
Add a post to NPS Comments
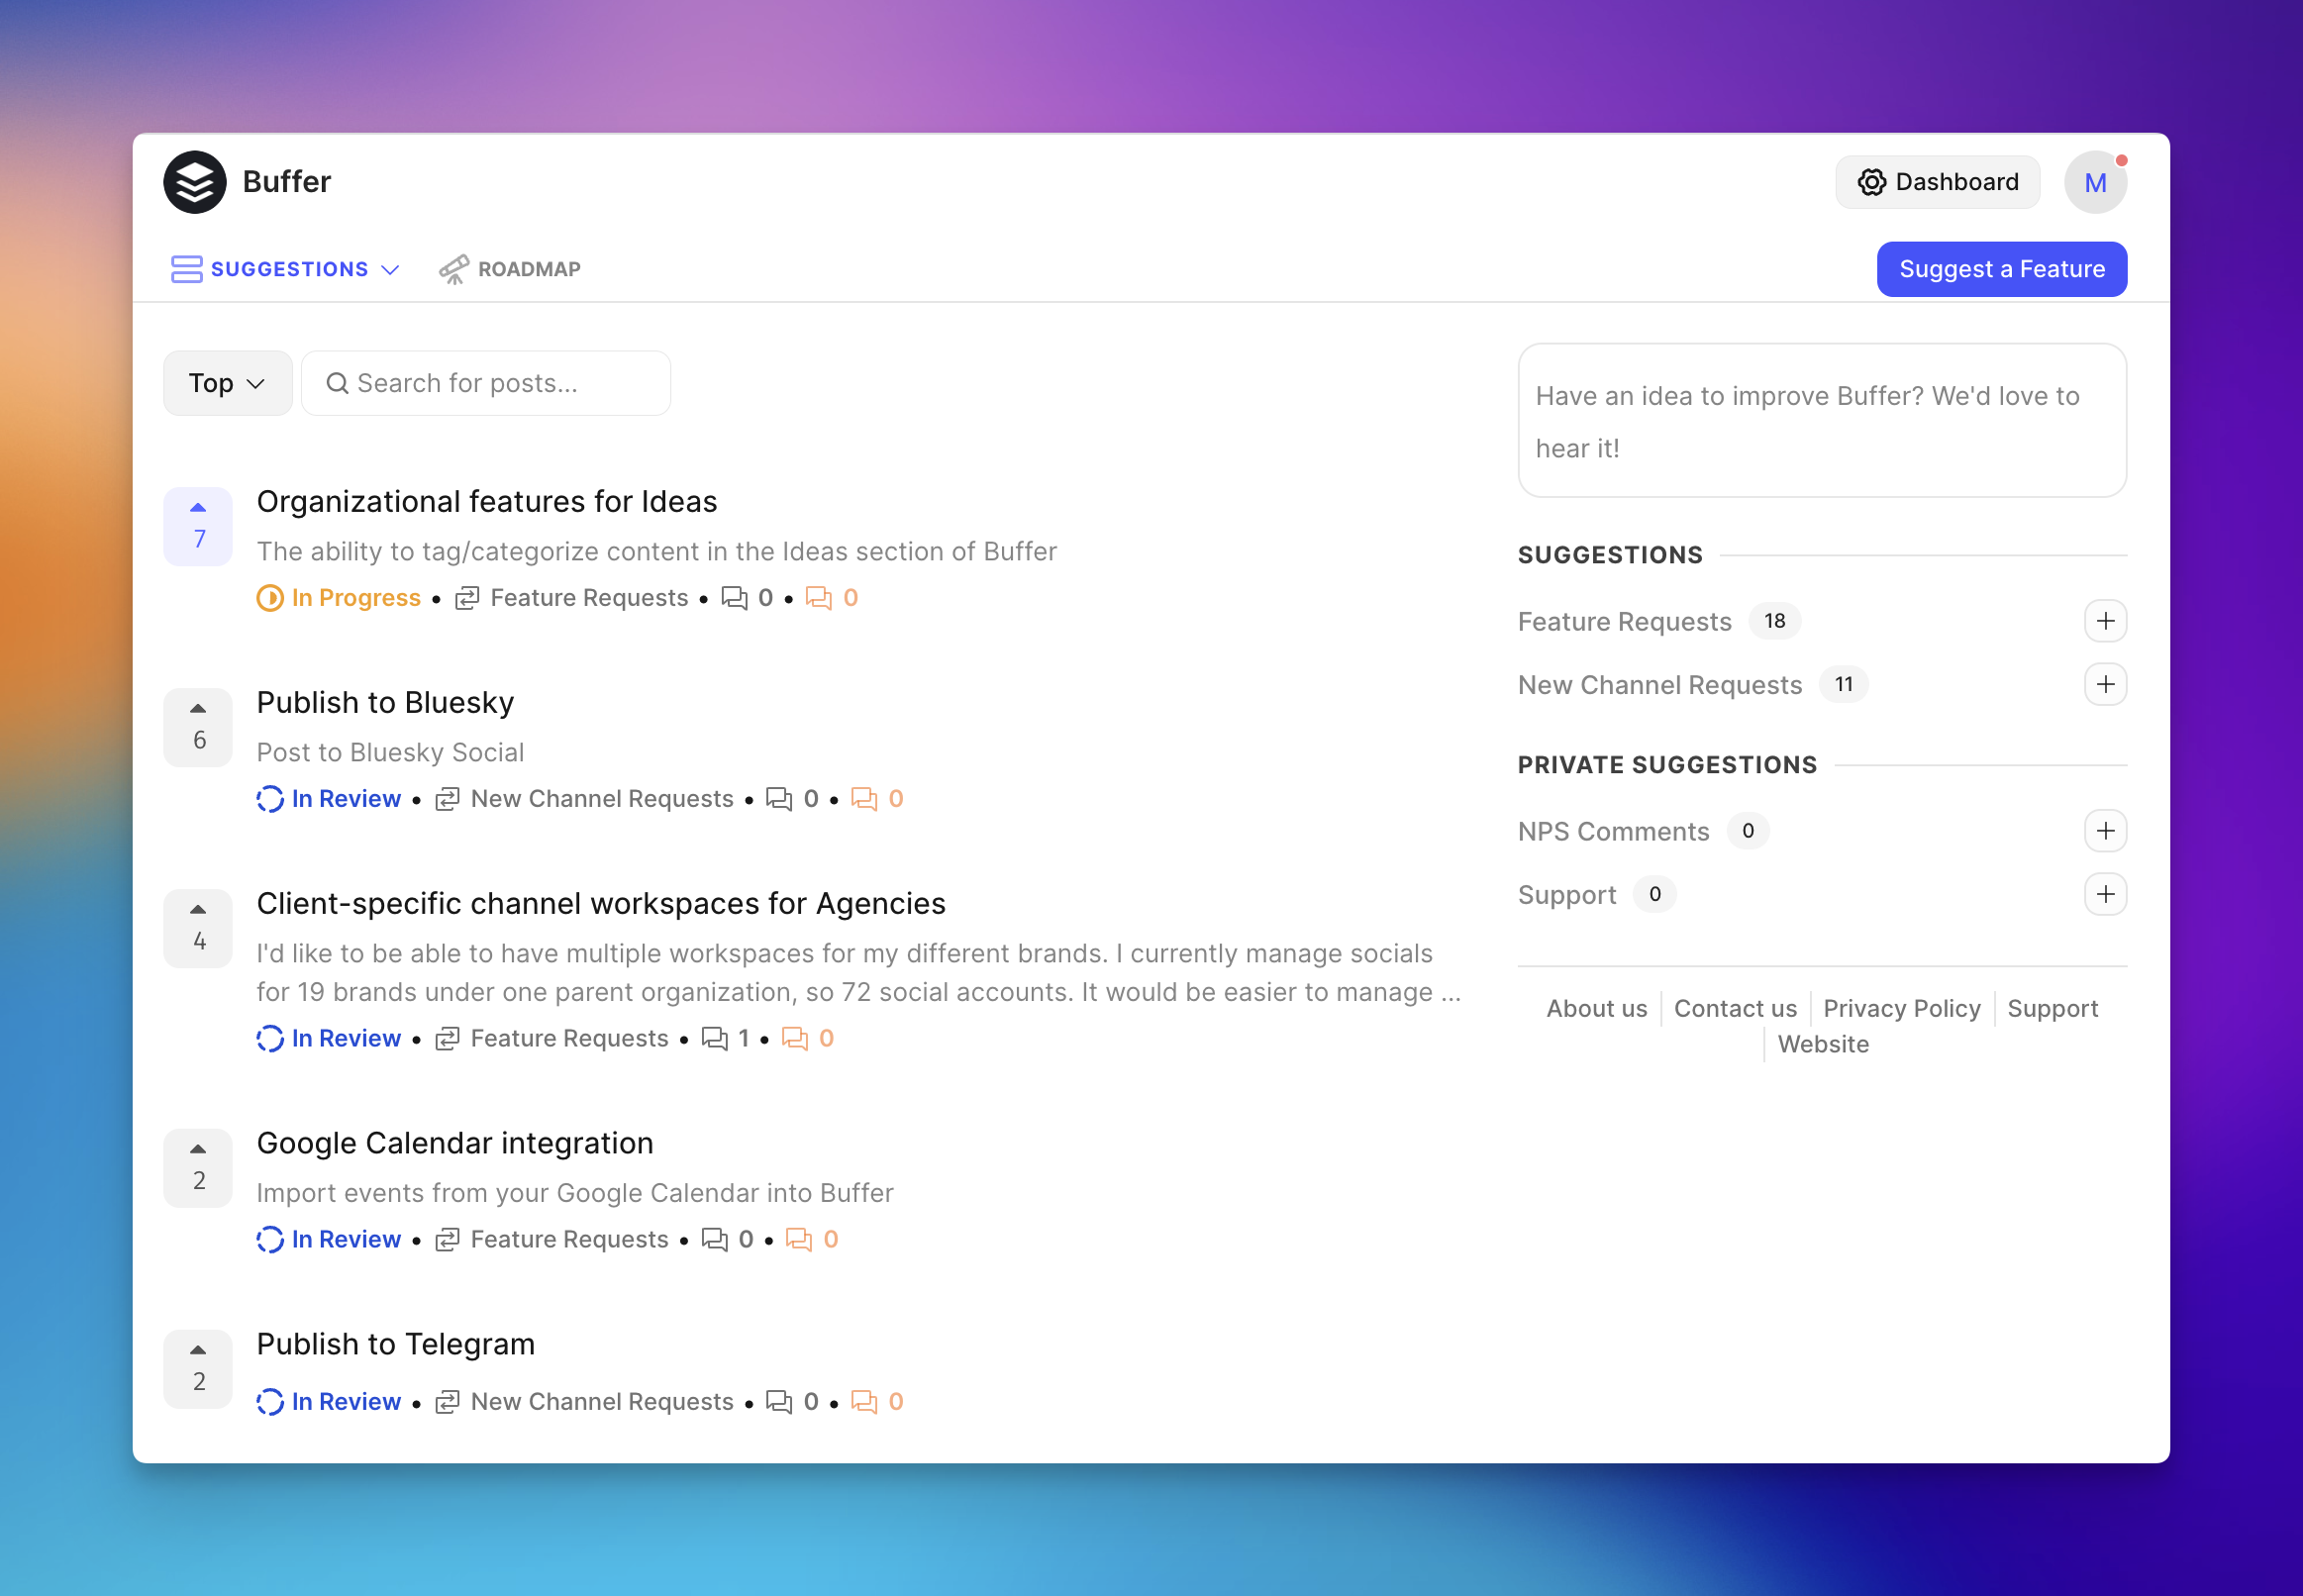coord(2105,831)
